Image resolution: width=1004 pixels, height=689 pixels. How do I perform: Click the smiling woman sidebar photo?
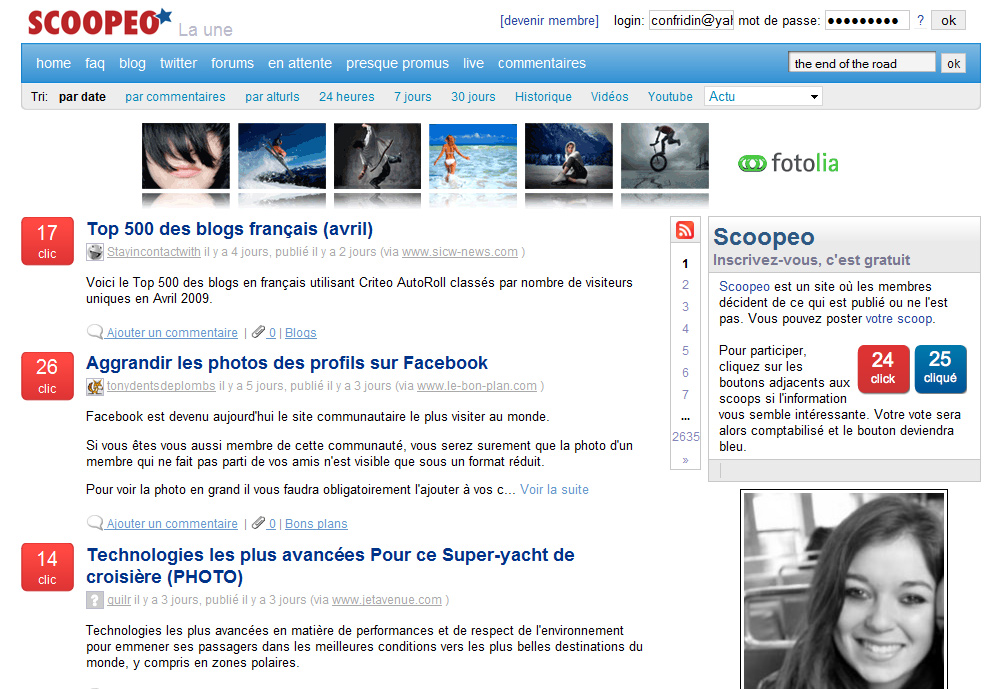click(x=844, y=590)
